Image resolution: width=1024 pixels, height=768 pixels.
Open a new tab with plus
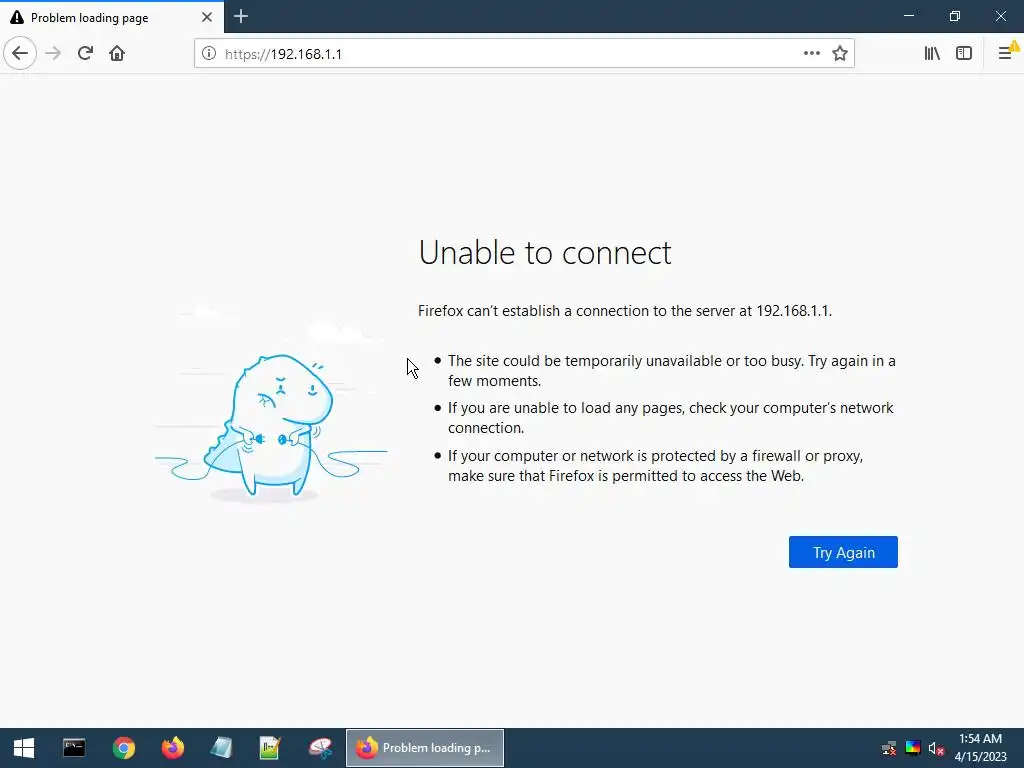tap(241, 16)
